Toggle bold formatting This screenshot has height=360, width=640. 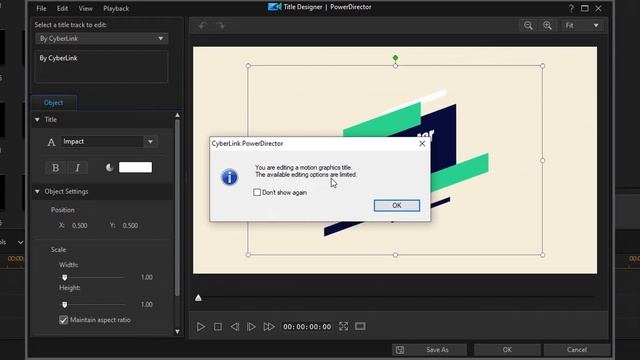tap(56, 168)
